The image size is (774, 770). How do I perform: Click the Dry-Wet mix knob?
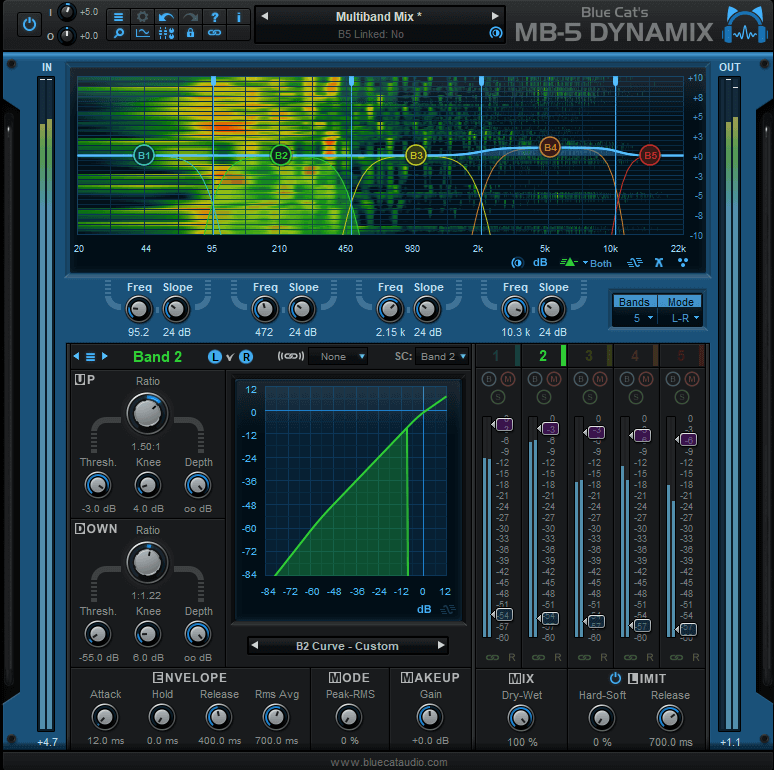(x=520, y=717)
